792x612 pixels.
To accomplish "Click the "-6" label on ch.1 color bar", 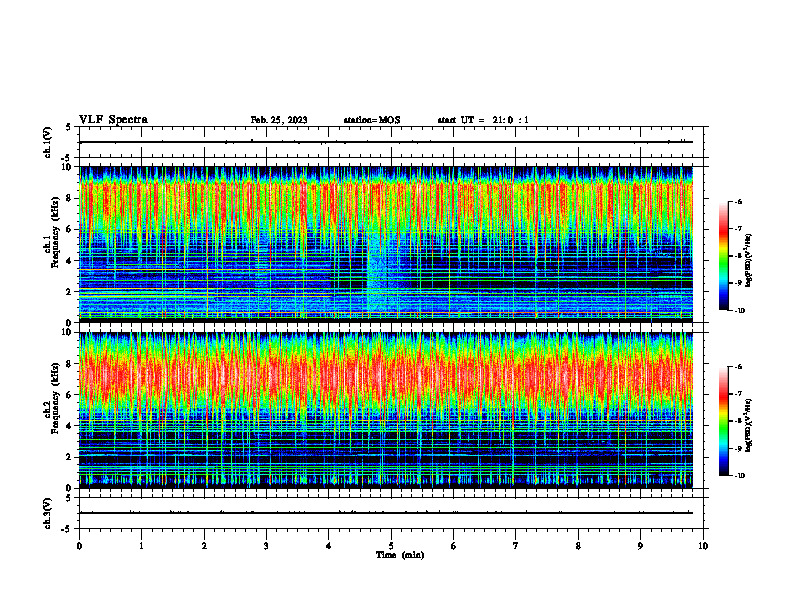I will coord(738,202).
